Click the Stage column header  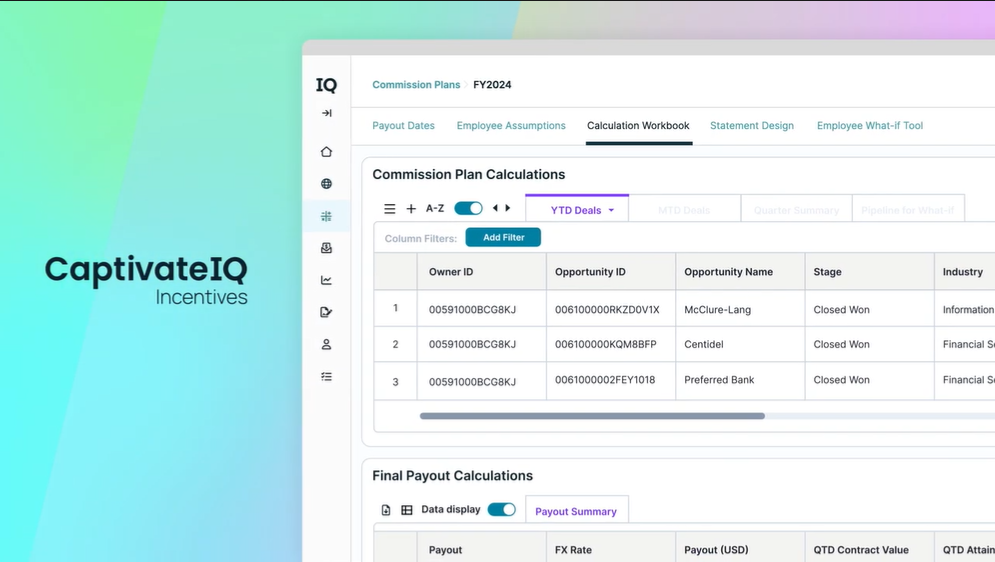point(869,271)
